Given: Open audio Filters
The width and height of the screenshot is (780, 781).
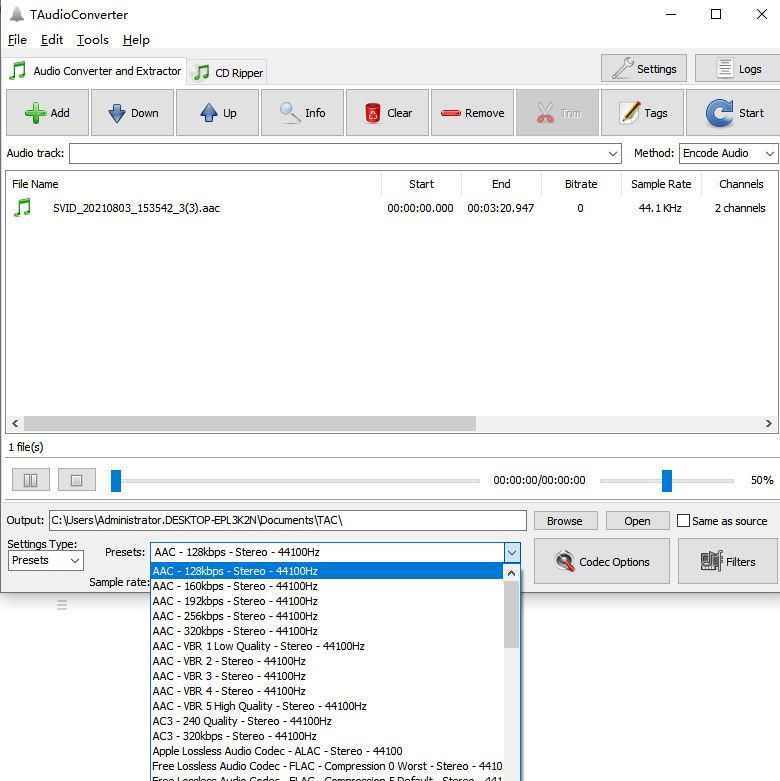Looking at the screenshot, I should pyautogui.click(x=727, y=561).
